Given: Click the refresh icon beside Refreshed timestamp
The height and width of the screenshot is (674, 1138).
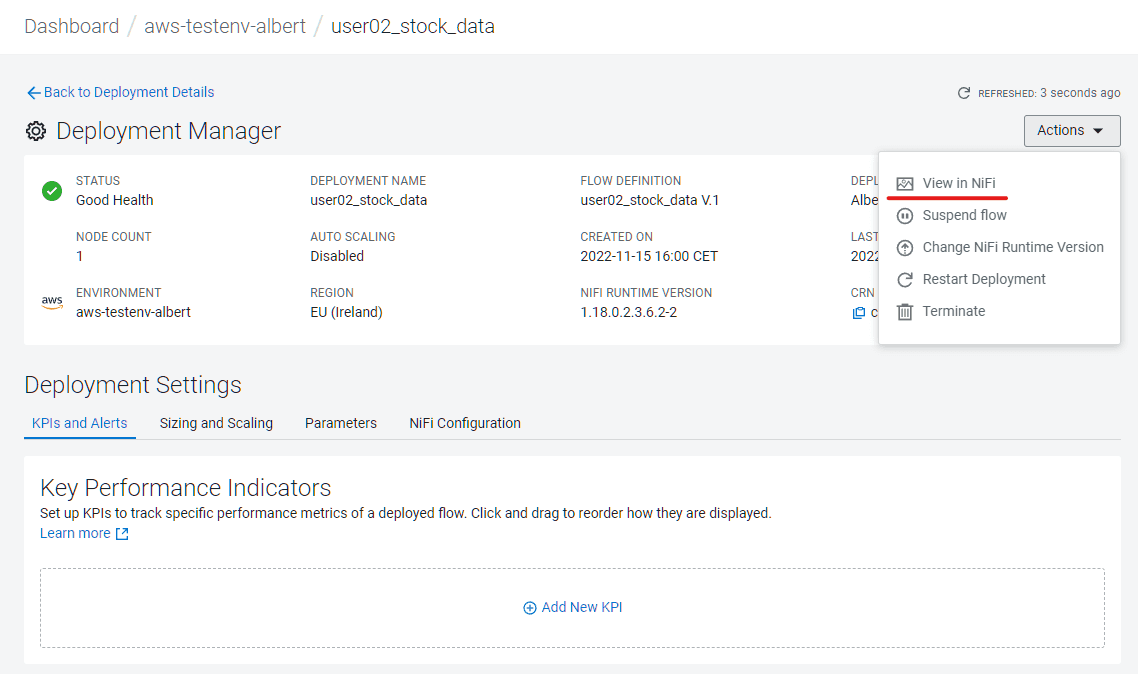Looking at the screenshot, I should [x=964, y=93].
